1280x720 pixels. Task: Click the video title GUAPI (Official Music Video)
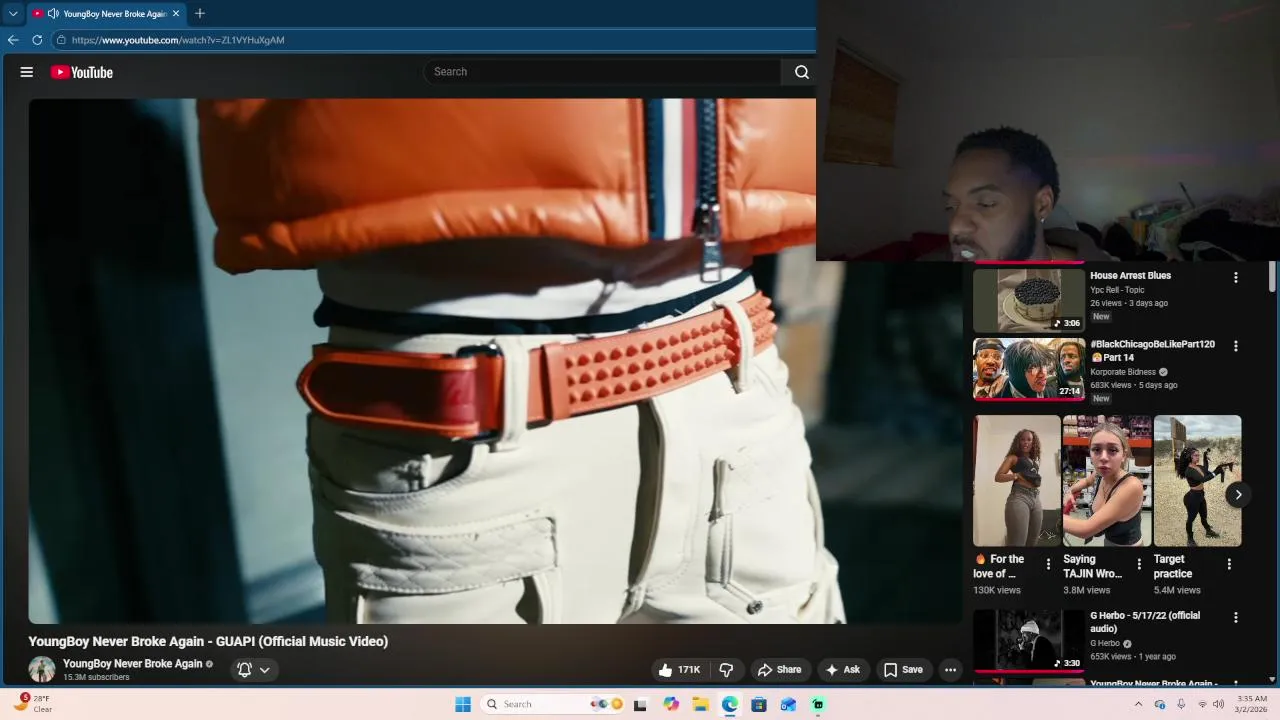[208, 642]
